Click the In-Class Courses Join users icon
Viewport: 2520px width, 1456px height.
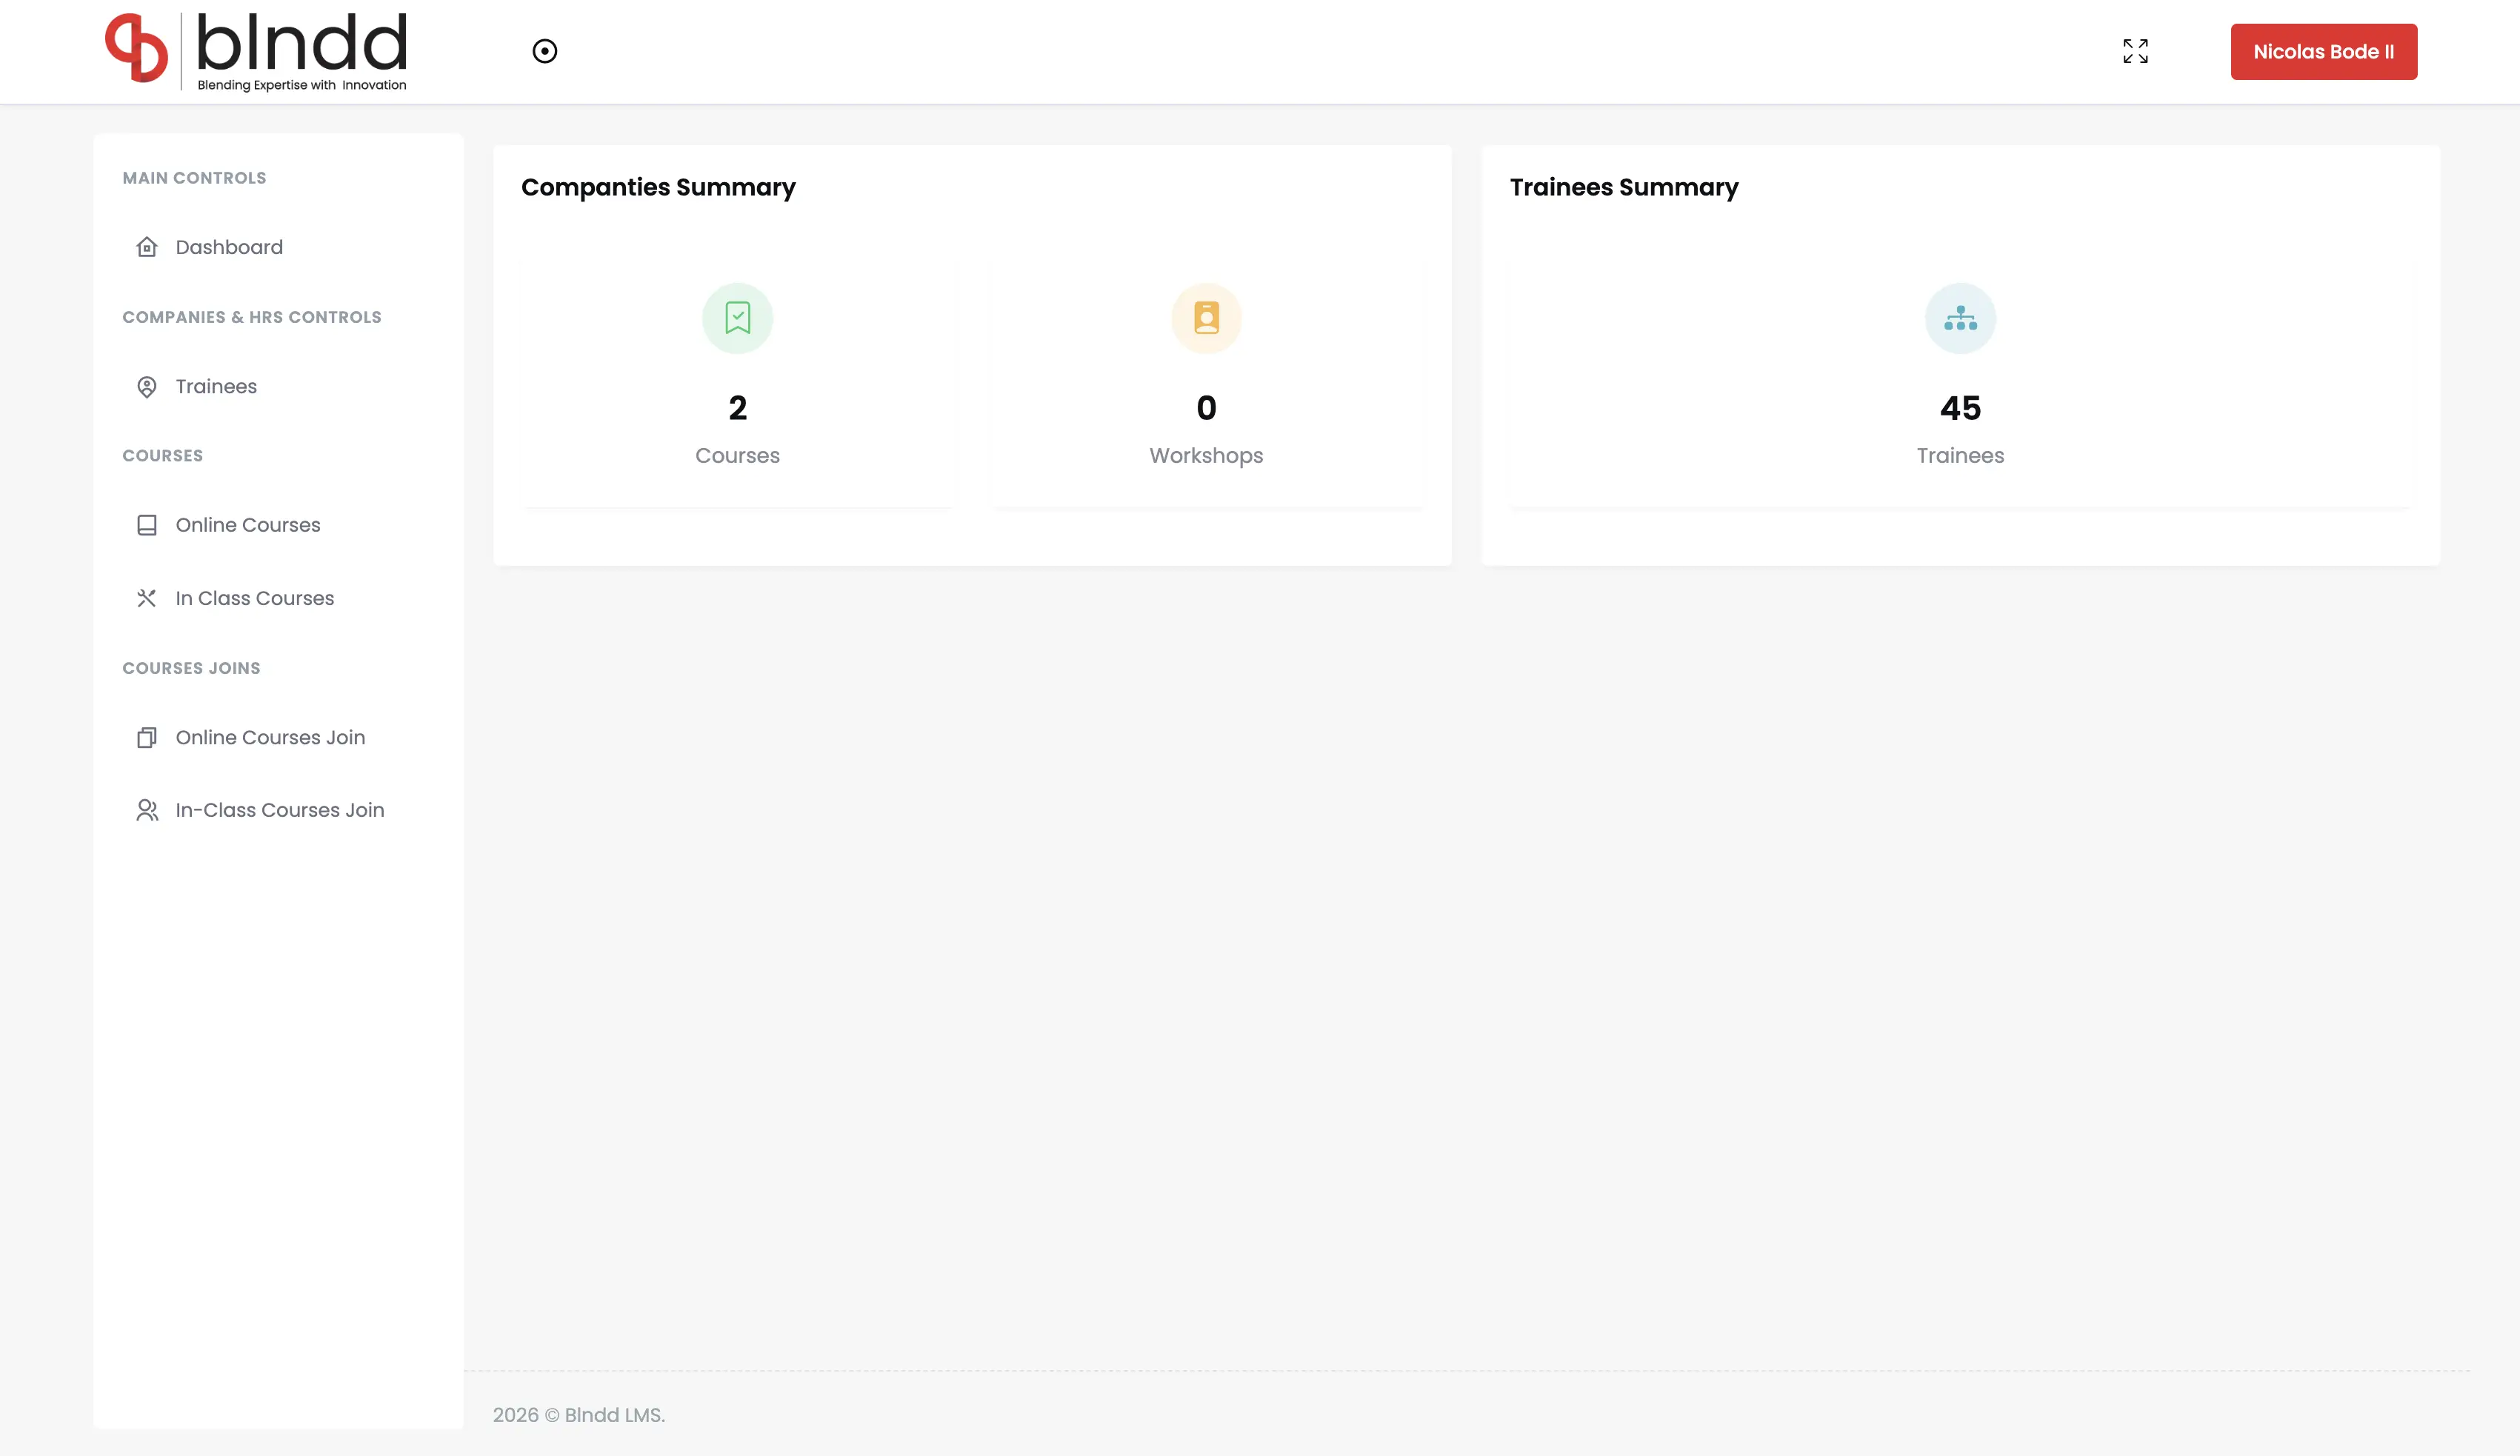point(147,810)
